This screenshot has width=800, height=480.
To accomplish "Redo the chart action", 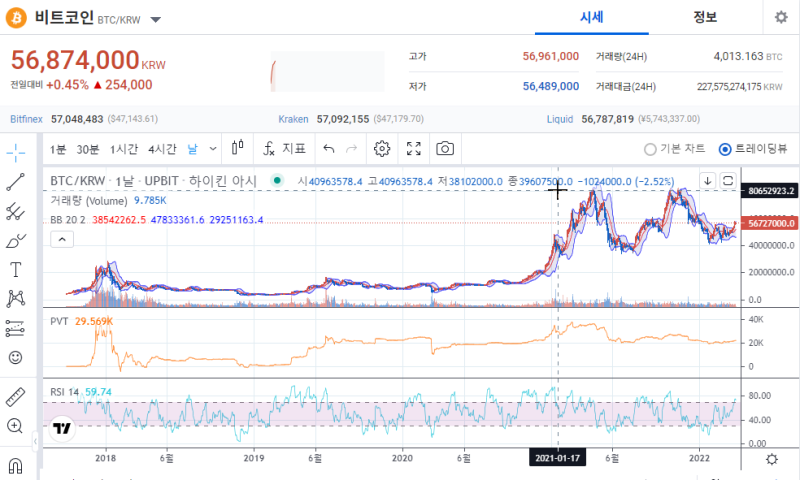I will [x=352, y=148].
